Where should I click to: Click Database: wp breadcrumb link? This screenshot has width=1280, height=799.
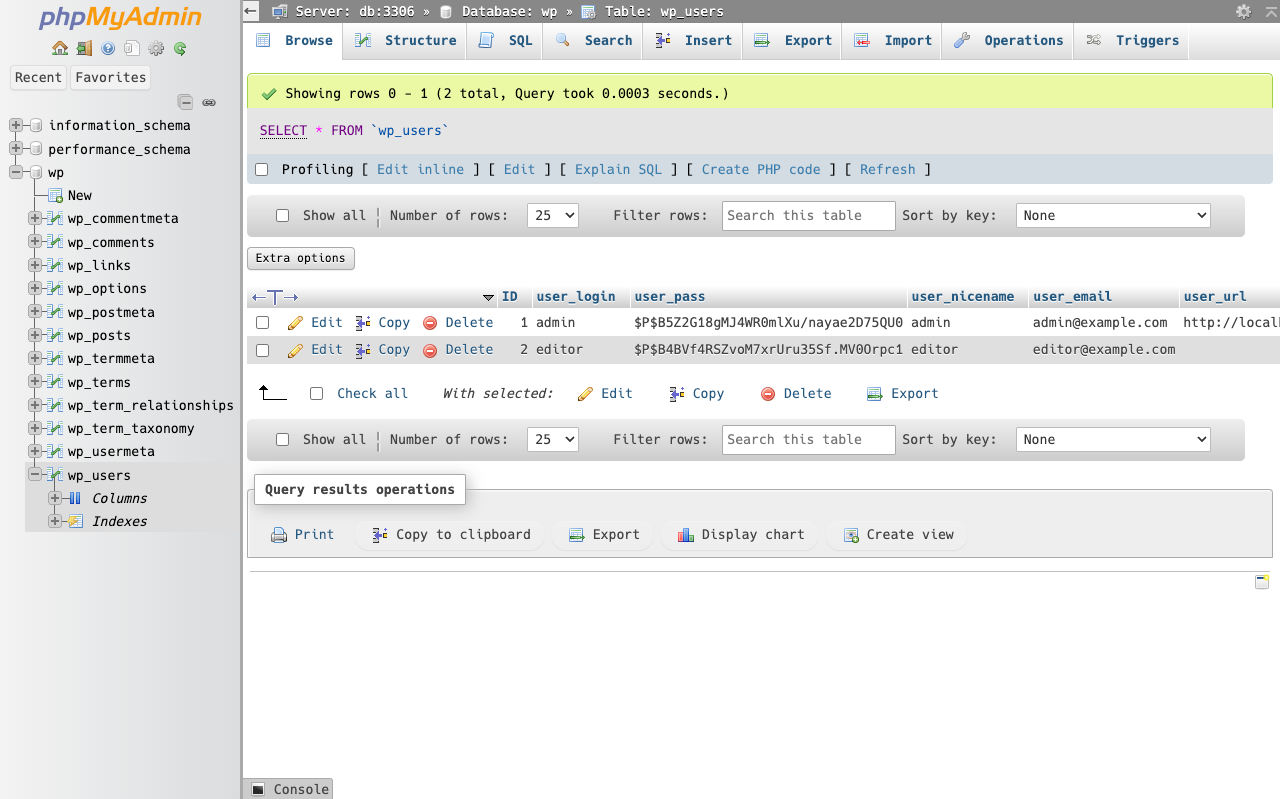click(x=508, y=12)
